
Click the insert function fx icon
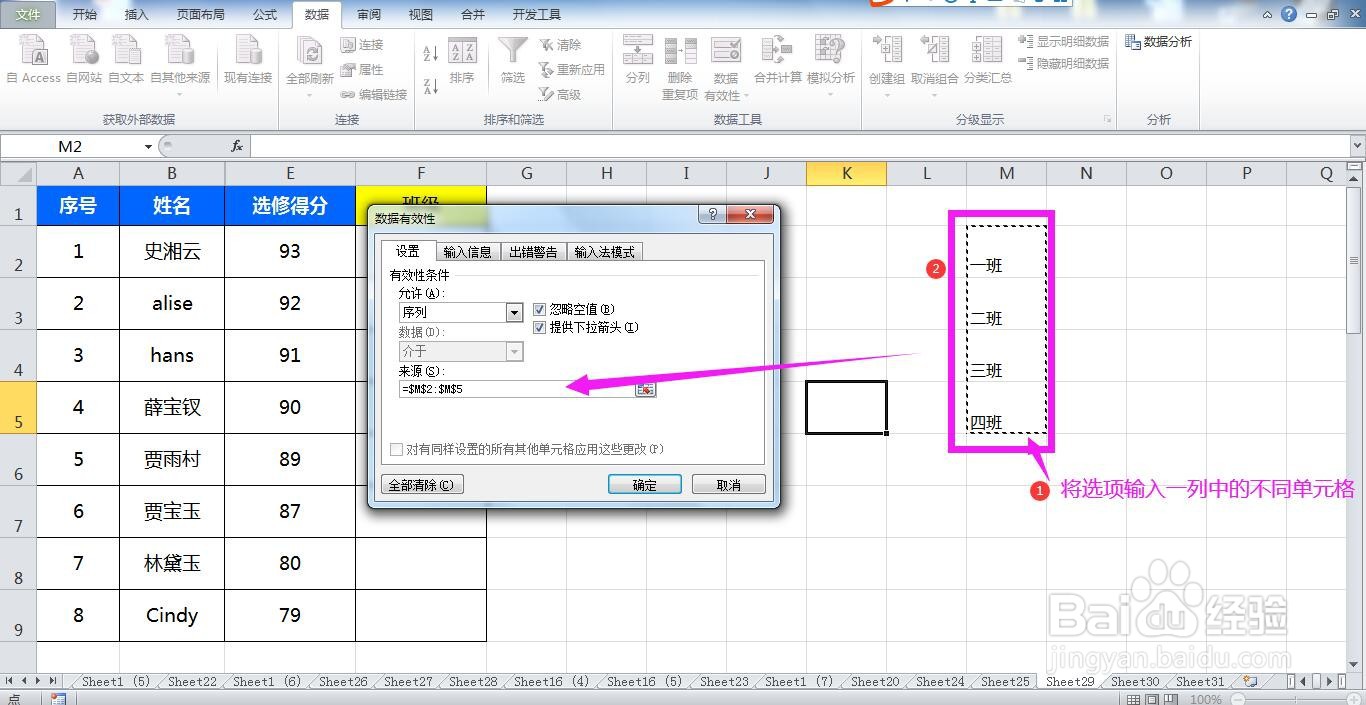[x=237, y=146]
